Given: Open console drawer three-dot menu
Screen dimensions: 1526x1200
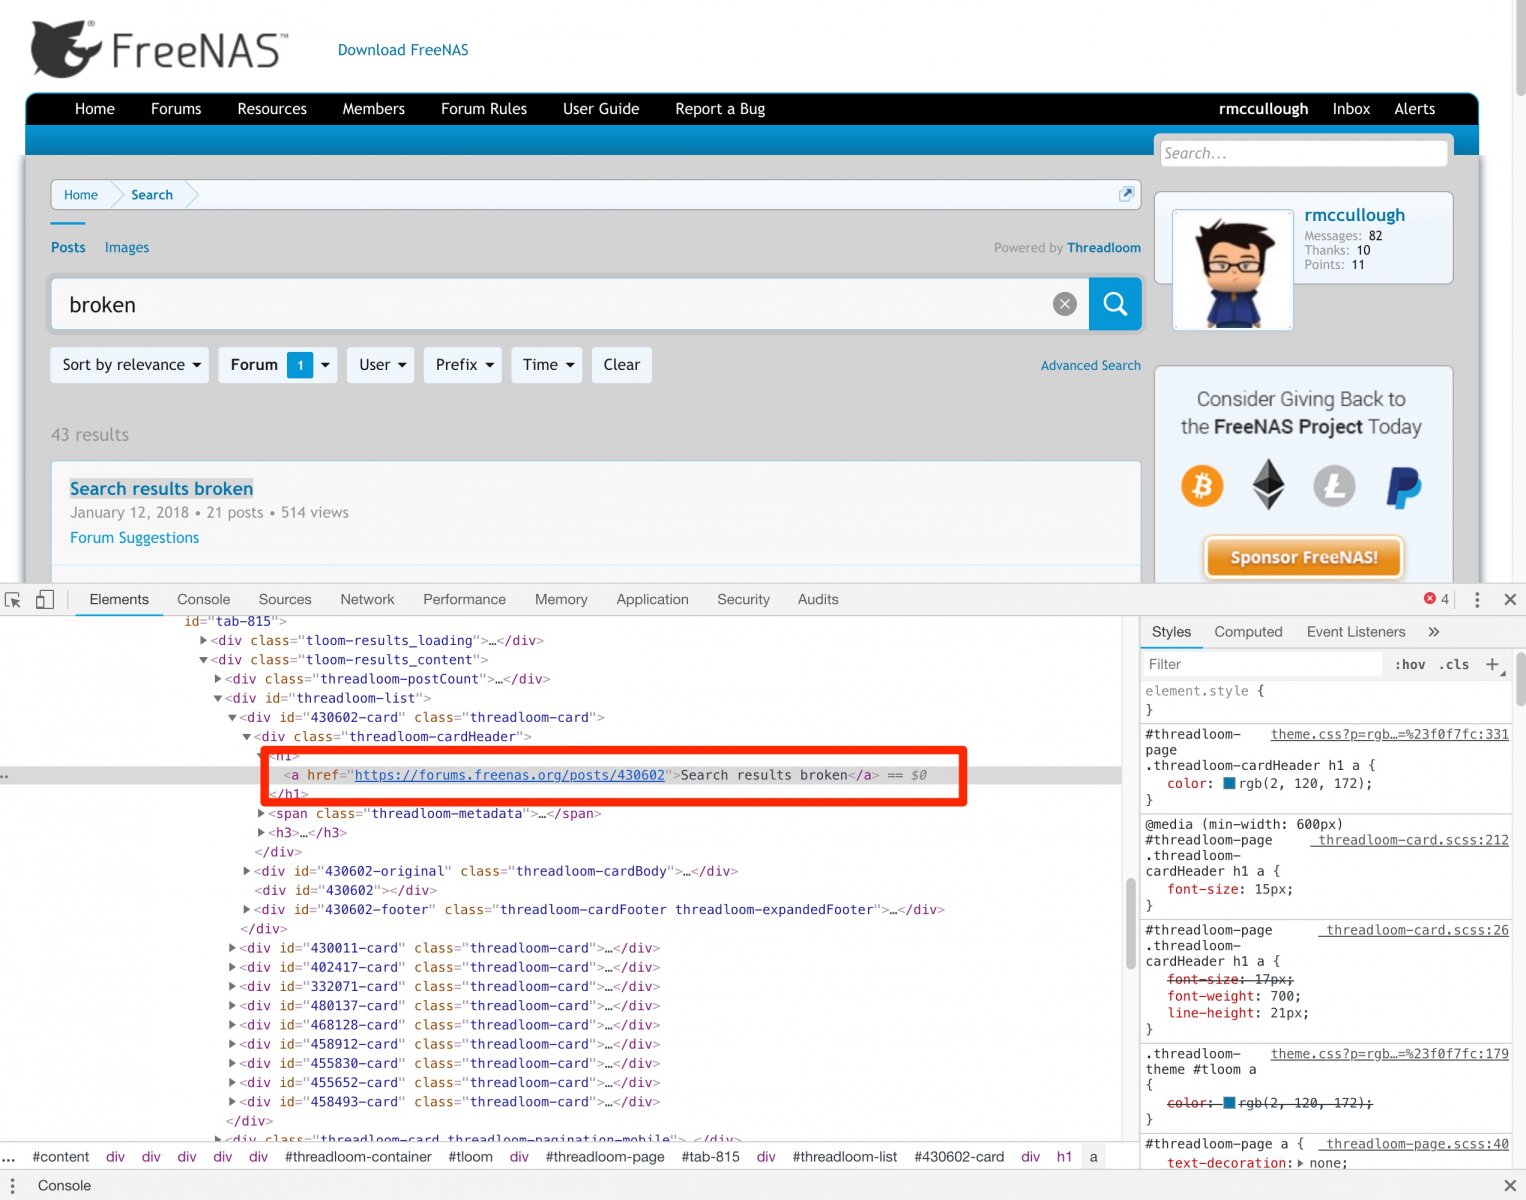Looking at the screenshot, I should click(12, 1185).
